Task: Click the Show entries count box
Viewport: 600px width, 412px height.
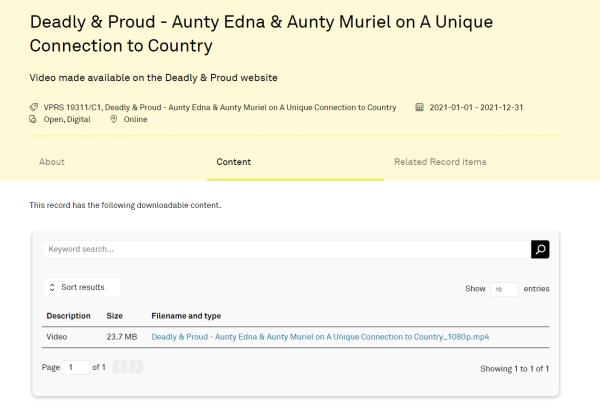Action: point(503,289)
